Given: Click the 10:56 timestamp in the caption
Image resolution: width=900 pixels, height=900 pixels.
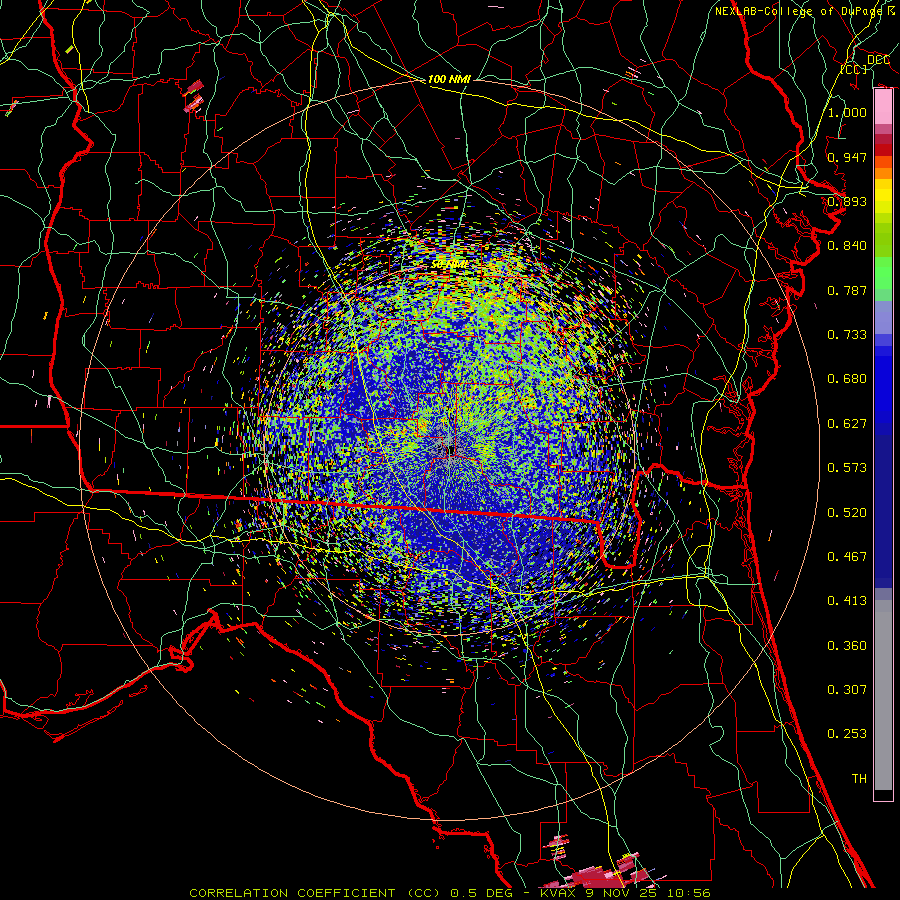Looking at the screenshot, I should (x=690, y=893).
